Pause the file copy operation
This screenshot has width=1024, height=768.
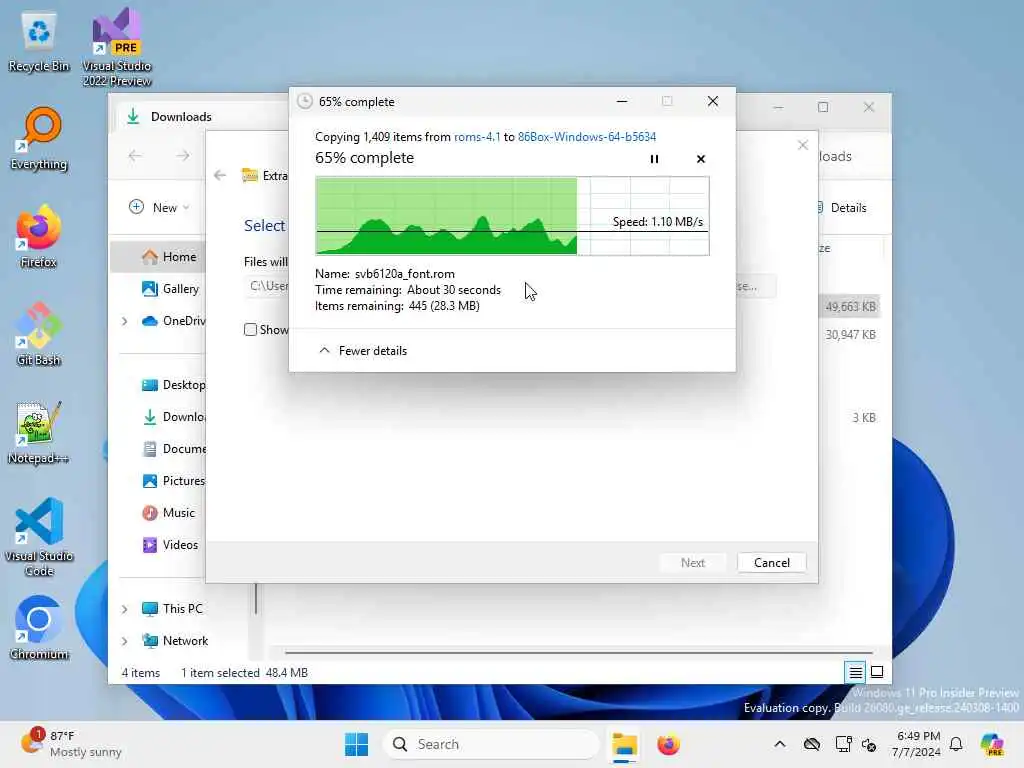click(x=654, y=159)
